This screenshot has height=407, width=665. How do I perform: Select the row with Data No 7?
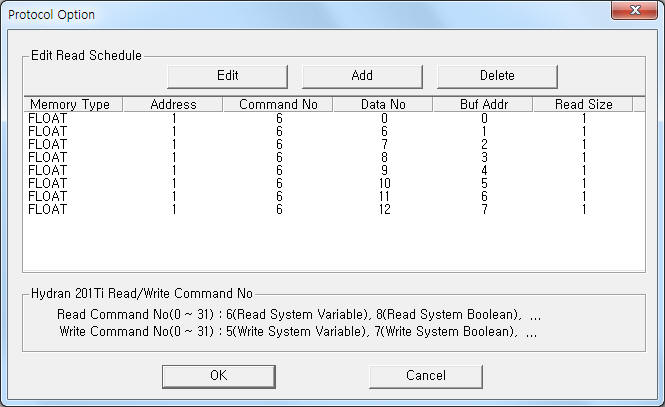[334, 145]
